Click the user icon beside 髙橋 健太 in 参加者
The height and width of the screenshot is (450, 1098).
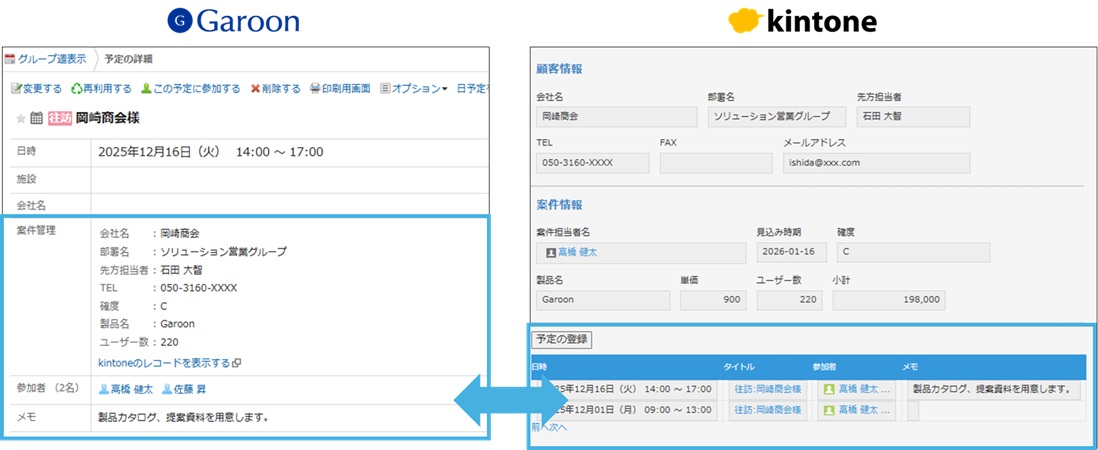[104, 389]
